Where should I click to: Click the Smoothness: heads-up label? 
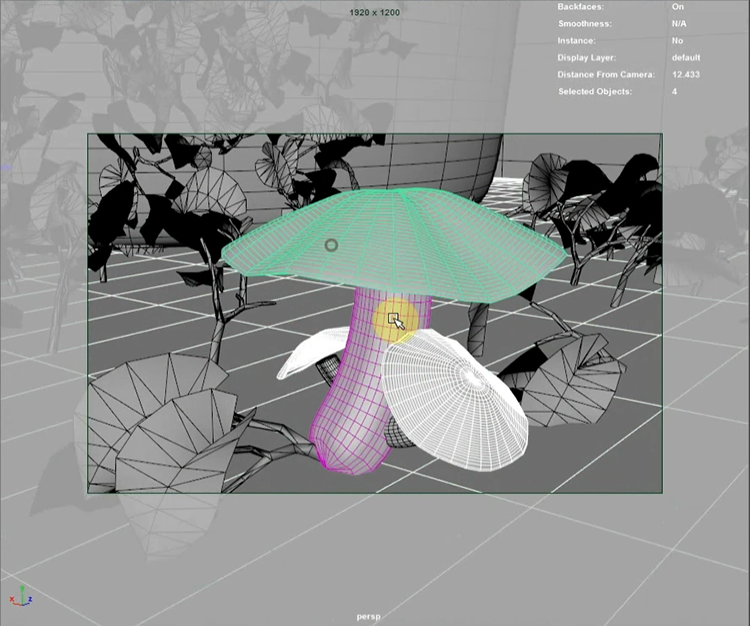[x=585, y=23]
